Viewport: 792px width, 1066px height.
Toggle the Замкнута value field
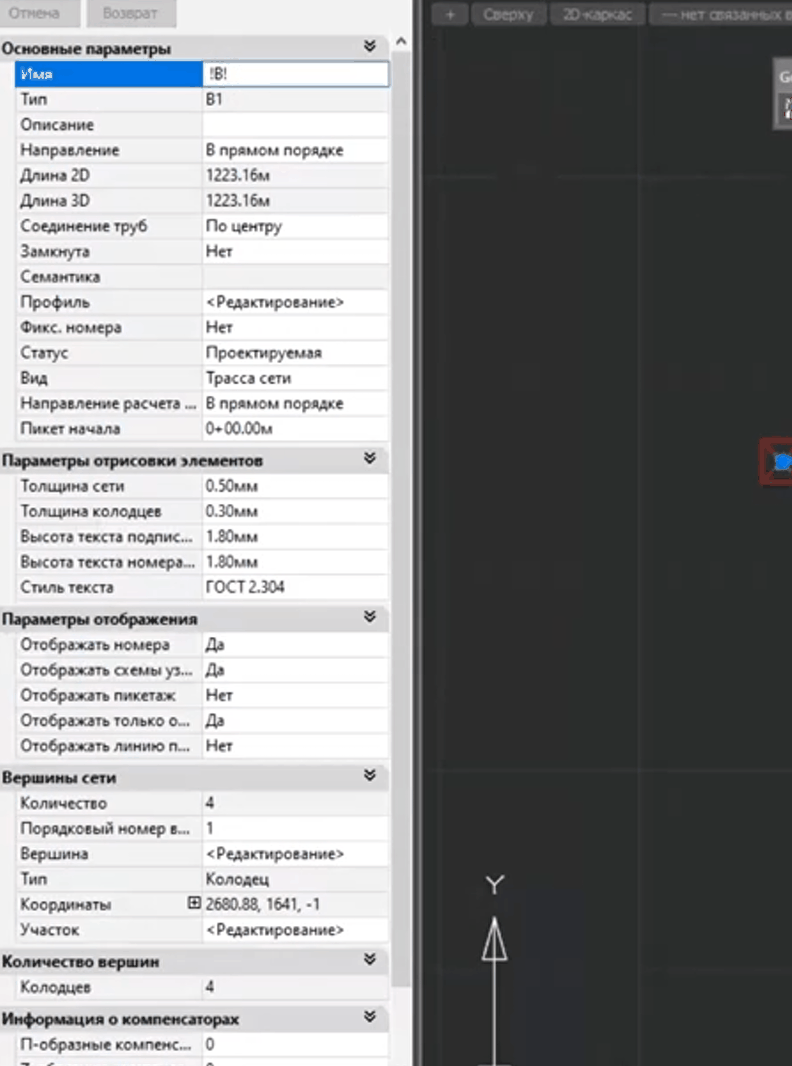(x=295, y=251)
